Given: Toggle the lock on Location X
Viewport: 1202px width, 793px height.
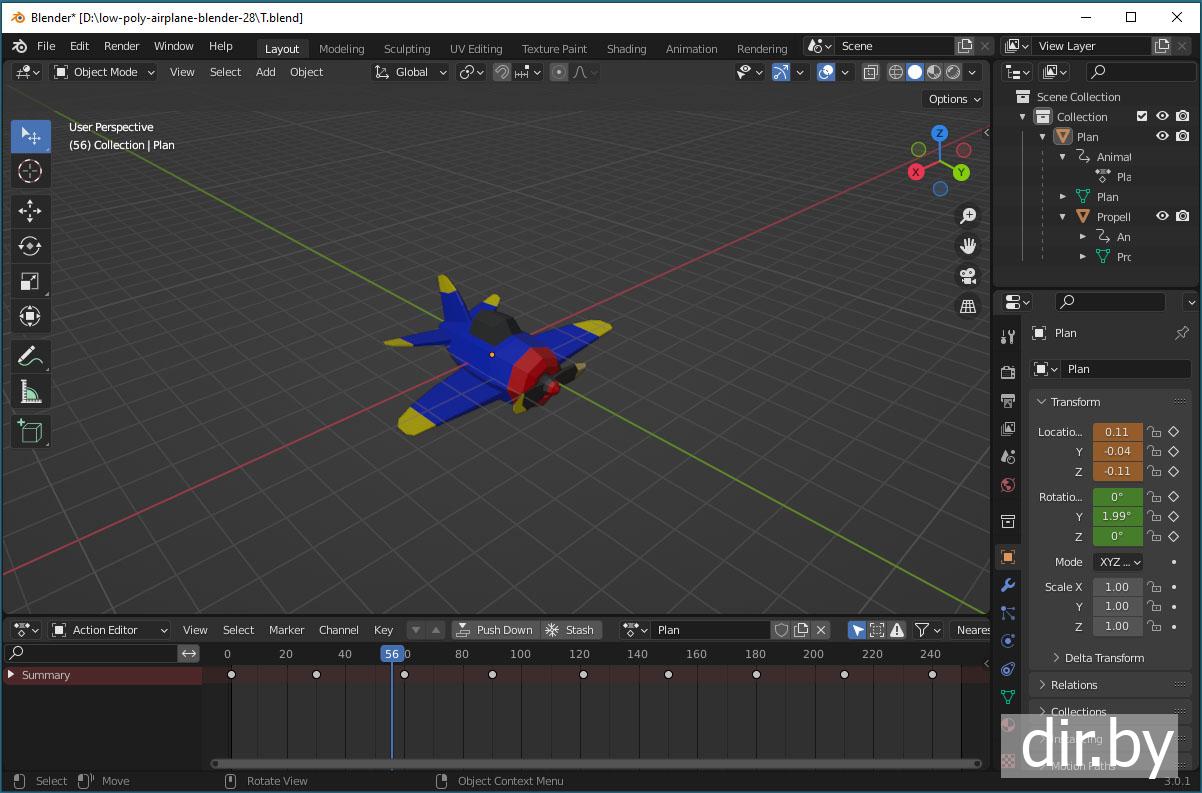Looking at the screenshot, I should point(1154,432).
